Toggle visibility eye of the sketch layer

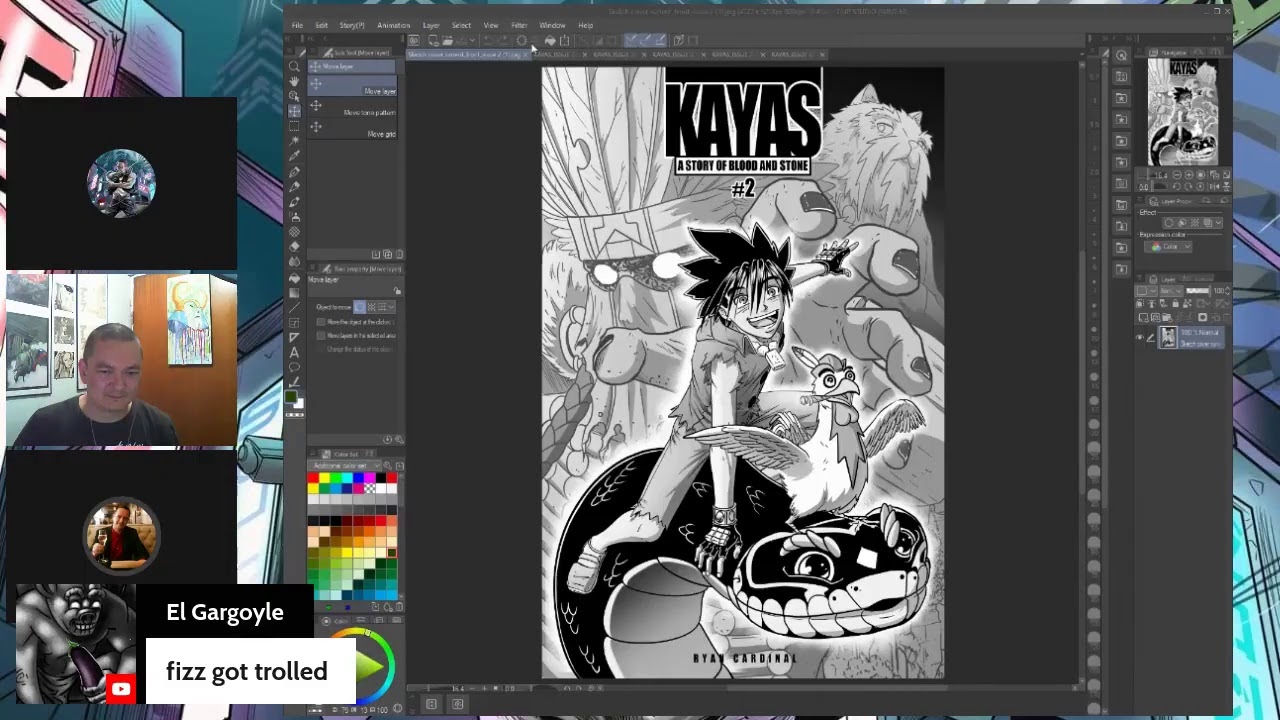pos(1139,338)
